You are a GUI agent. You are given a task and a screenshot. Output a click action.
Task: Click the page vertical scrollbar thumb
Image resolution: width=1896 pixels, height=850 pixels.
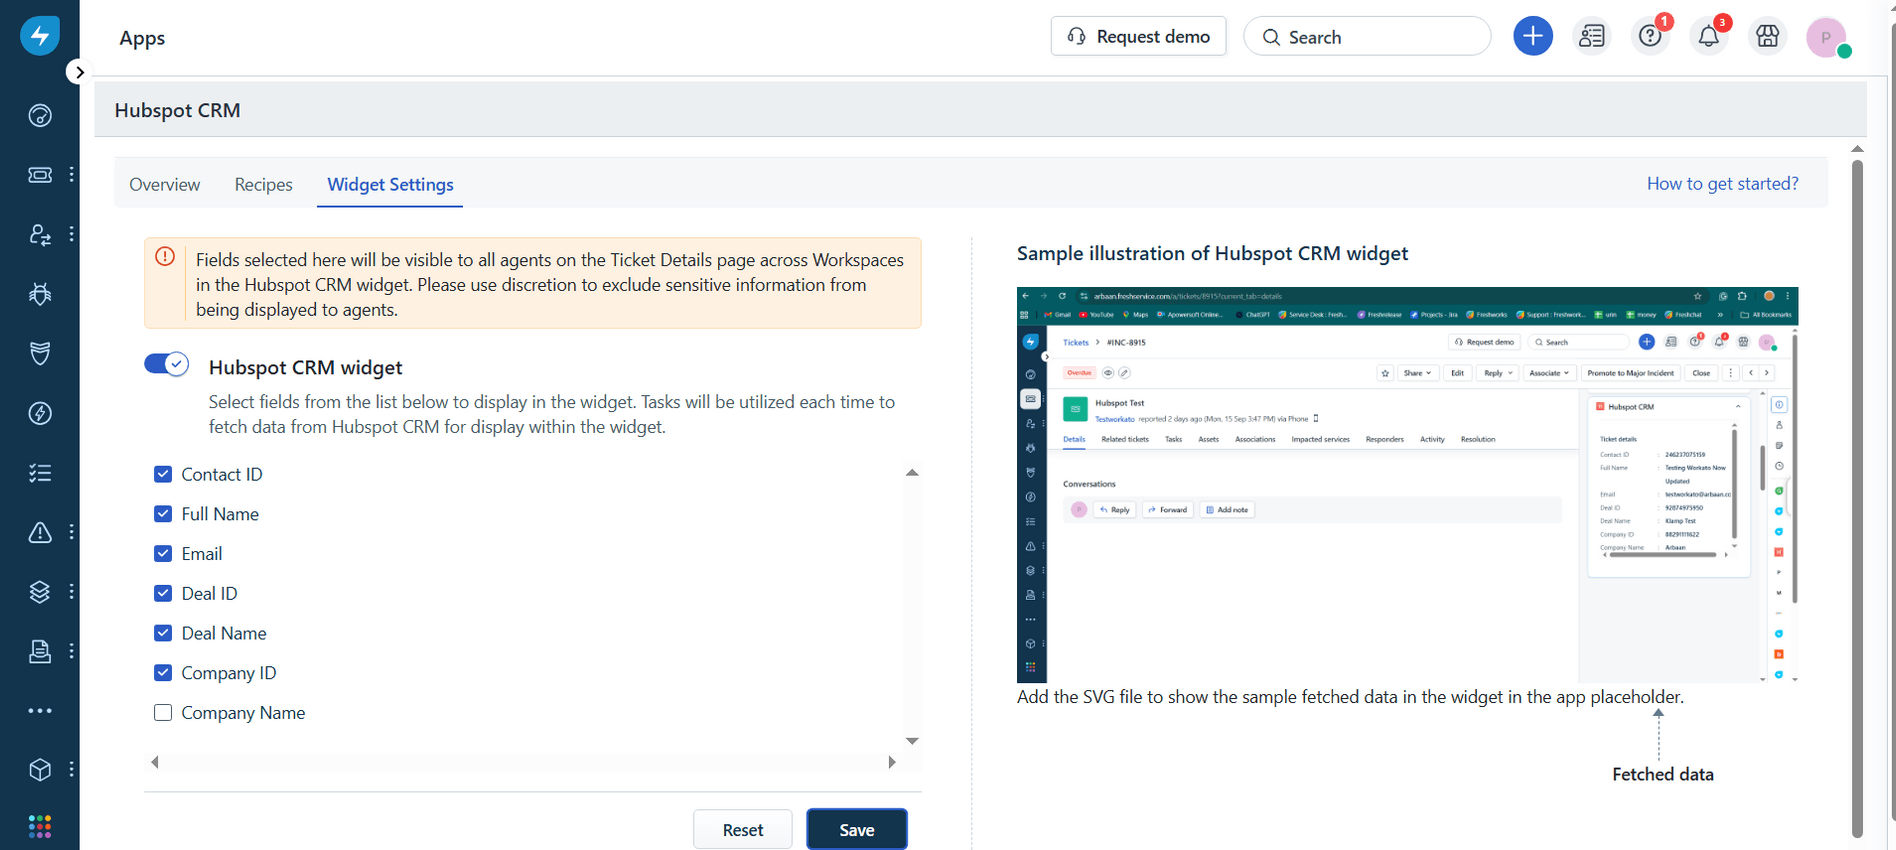(x=1857, y=498)
